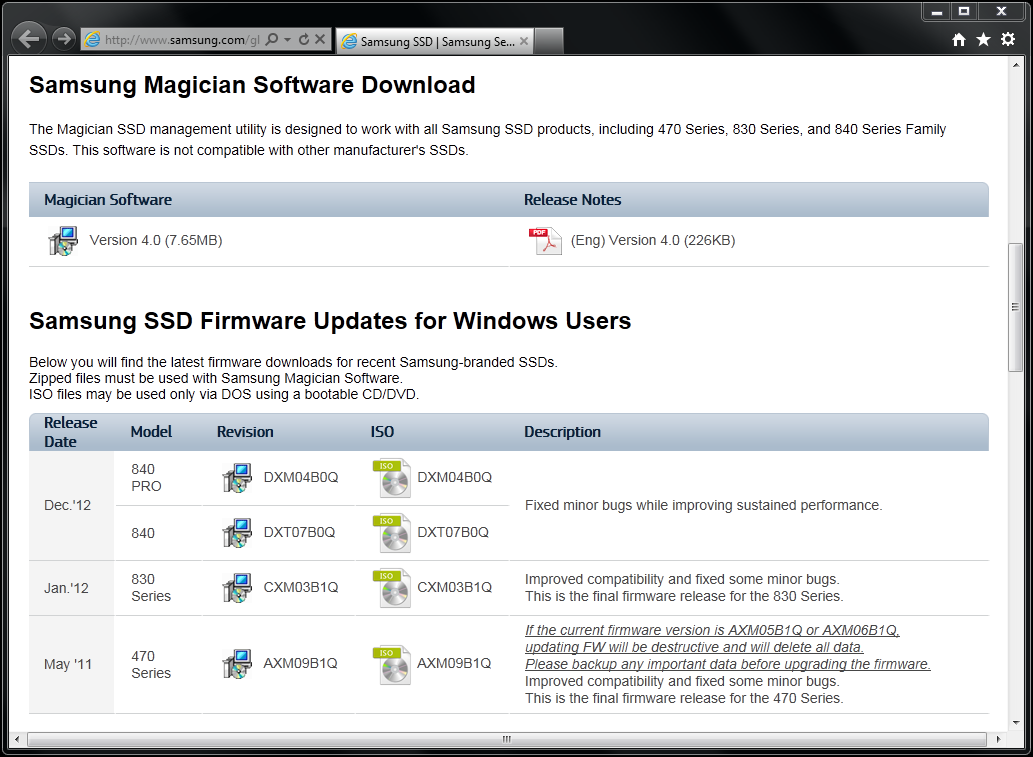
Task: Click the 'ISO' column header
Action: click(x=382, y=432)
